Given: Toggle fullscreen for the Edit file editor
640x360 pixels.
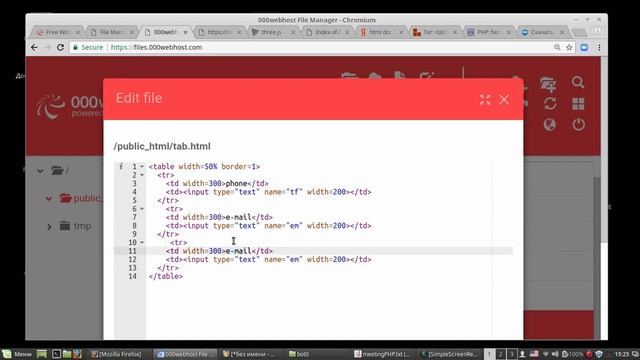Looking at the screenshot, I should [485, 99].
